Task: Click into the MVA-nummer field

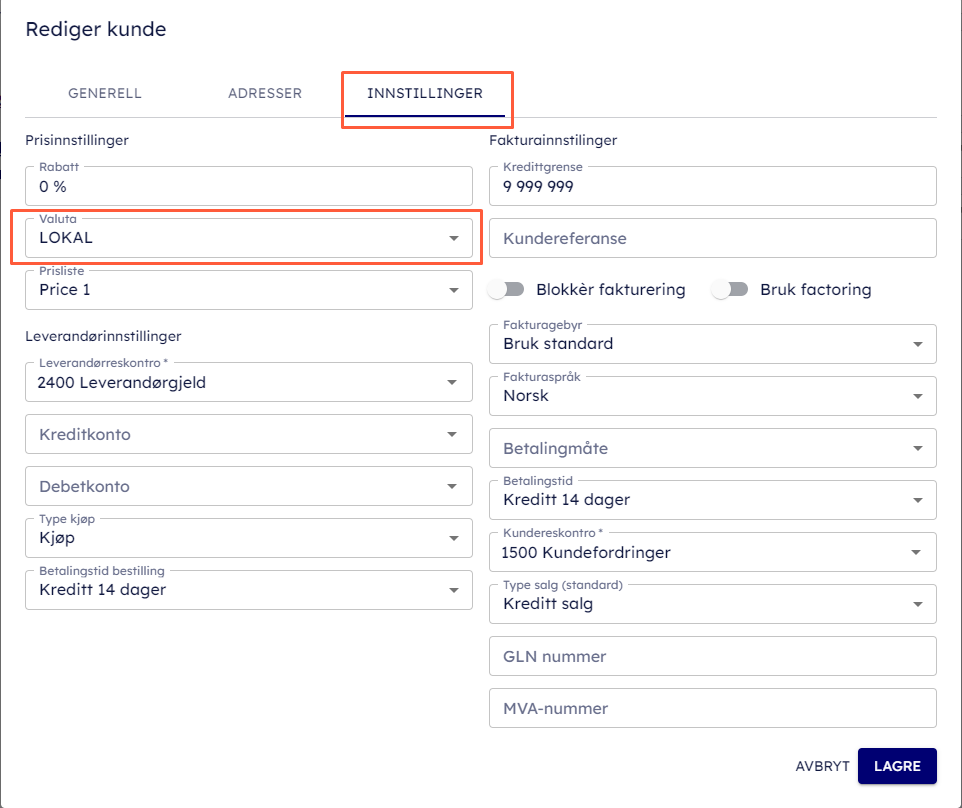Action: tap(712, 708)
